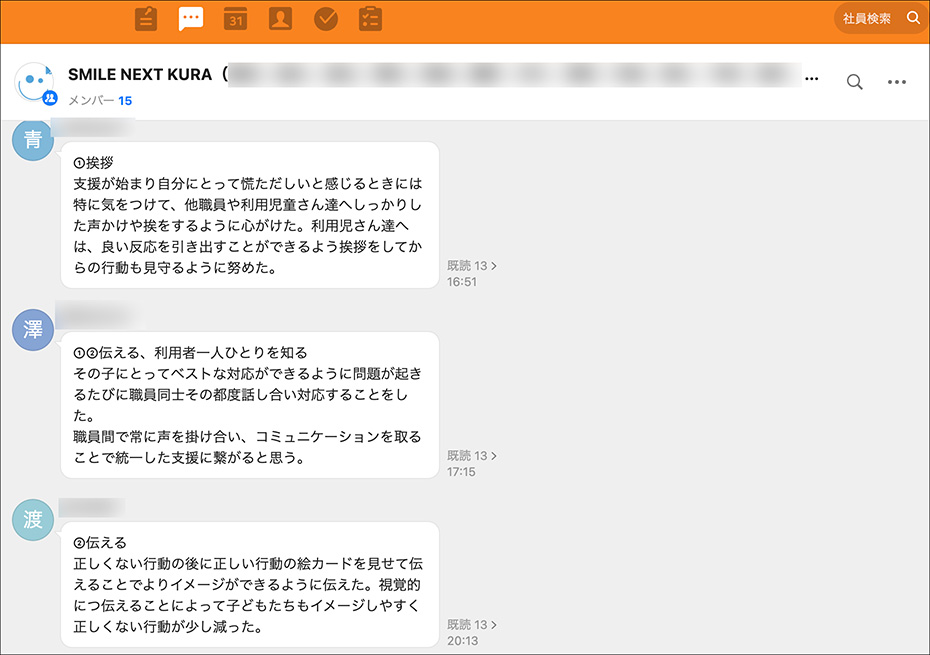Open the checklist survey icon
This screenshot has height=655, width=930.
pyautogui.click(x=370, y=18)
